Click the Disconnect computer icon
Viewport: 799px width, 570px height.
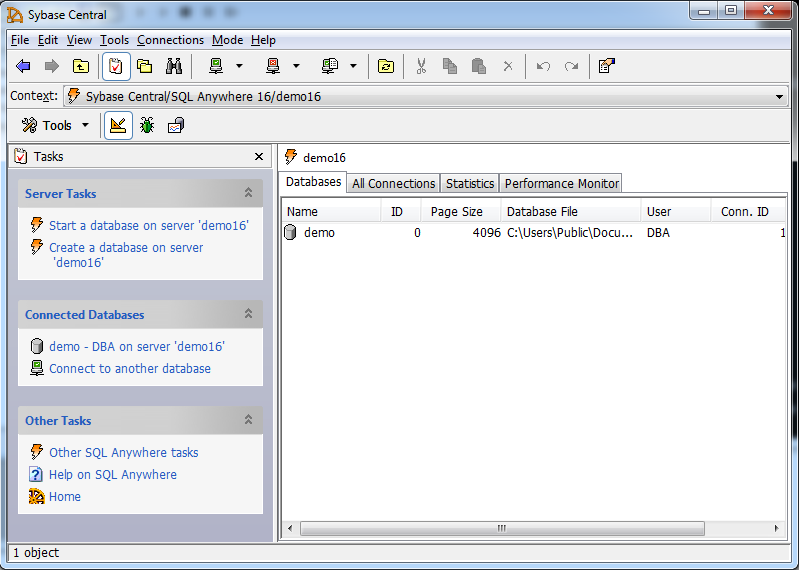pyautogui.click(x=273, y=66)
